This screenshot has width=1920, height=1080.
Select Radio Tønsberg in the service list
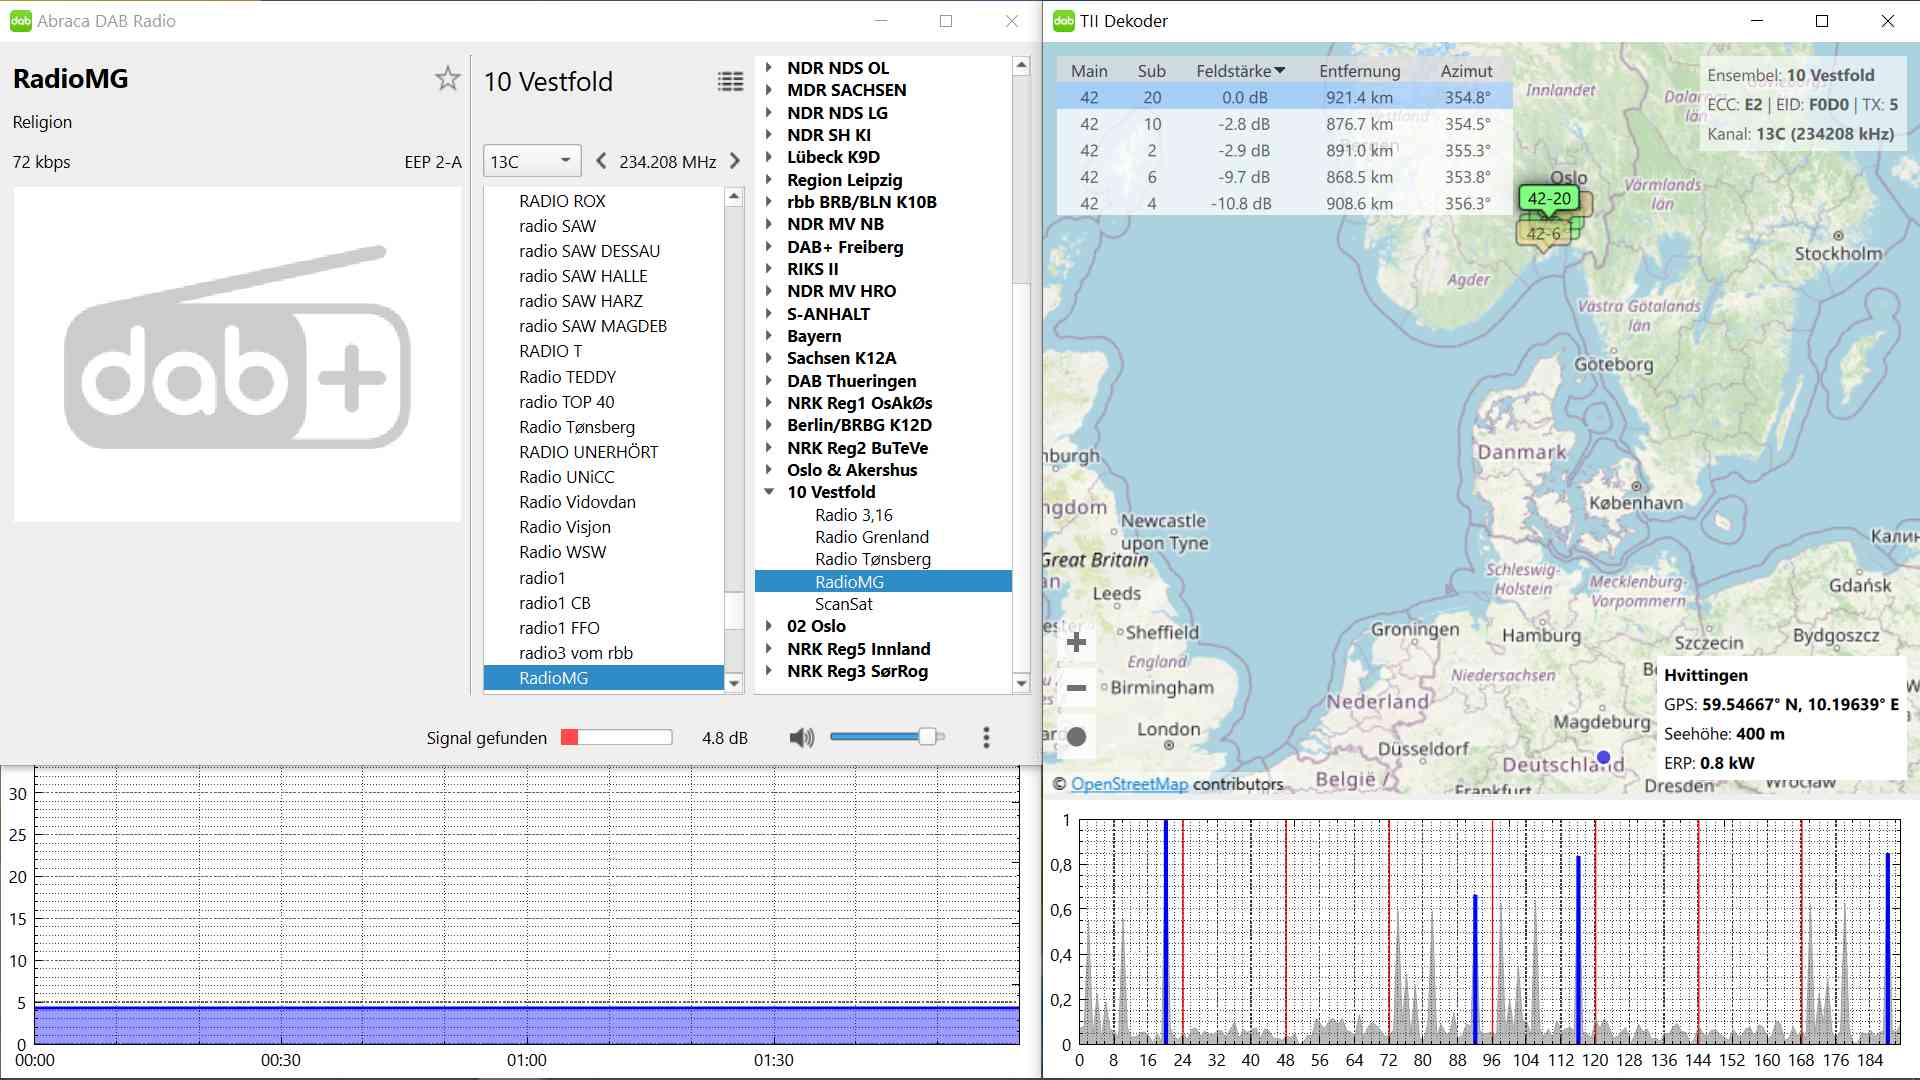pyautogui.click(x=576, y=427)
